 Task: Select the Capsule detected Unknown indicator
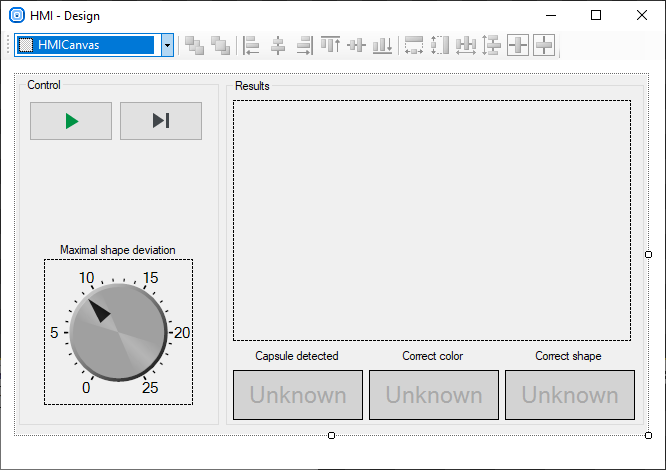coord(297,395)
